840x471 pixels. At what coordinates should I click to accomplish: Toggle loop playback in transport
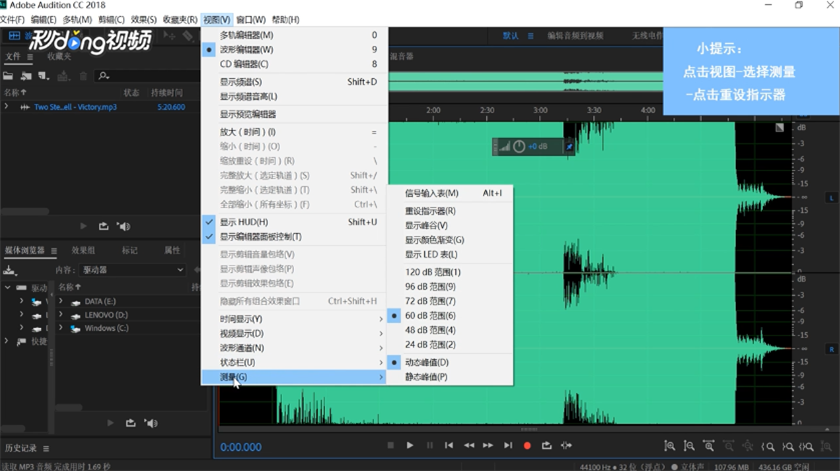[x=546, y=445]
